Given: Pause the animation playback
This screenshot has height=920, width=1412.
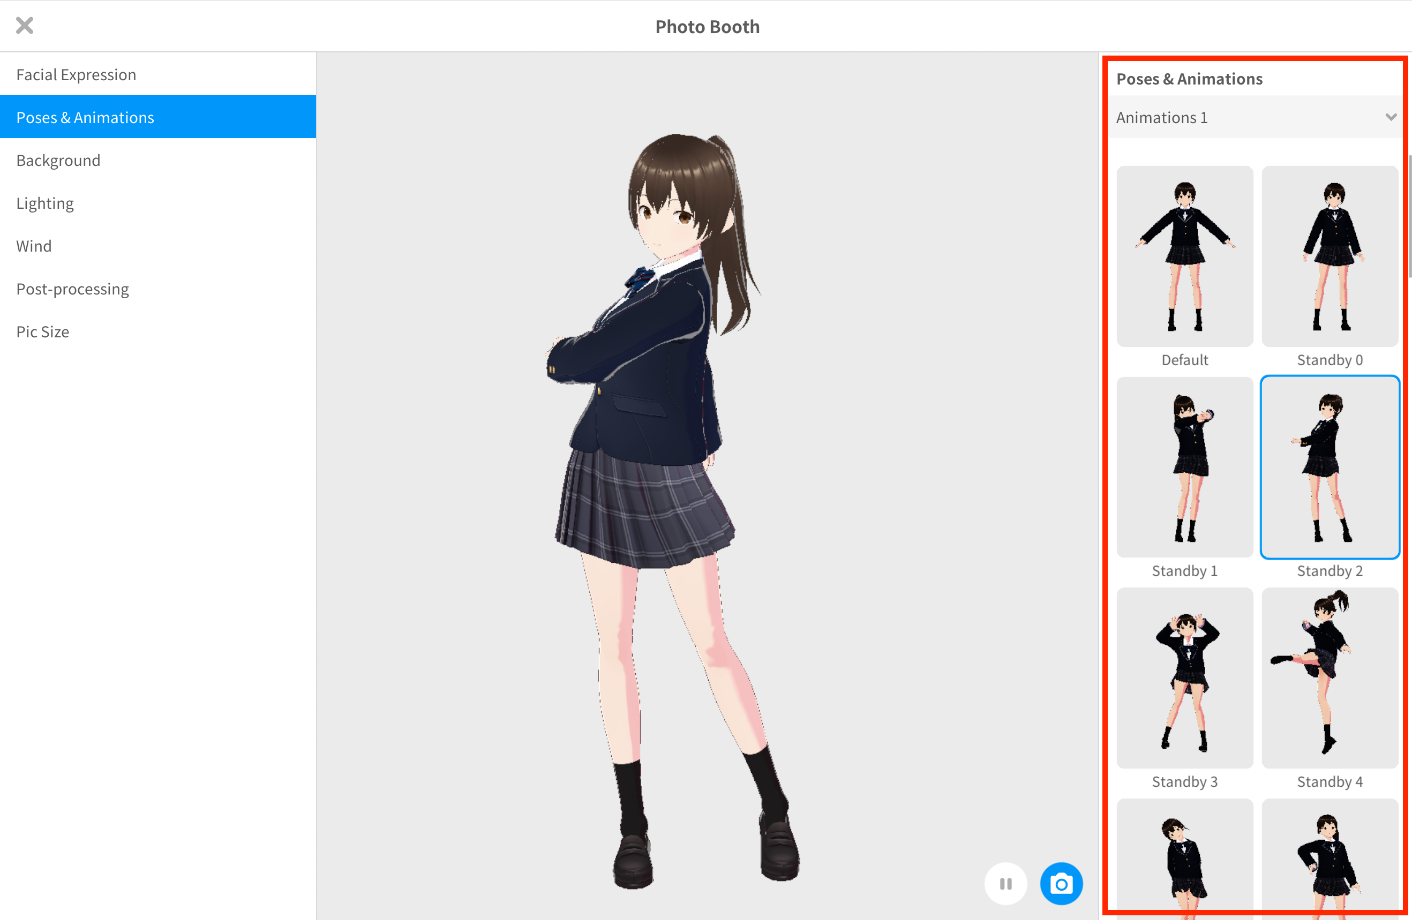Looking at the screenshot, I should point(1006,884).
